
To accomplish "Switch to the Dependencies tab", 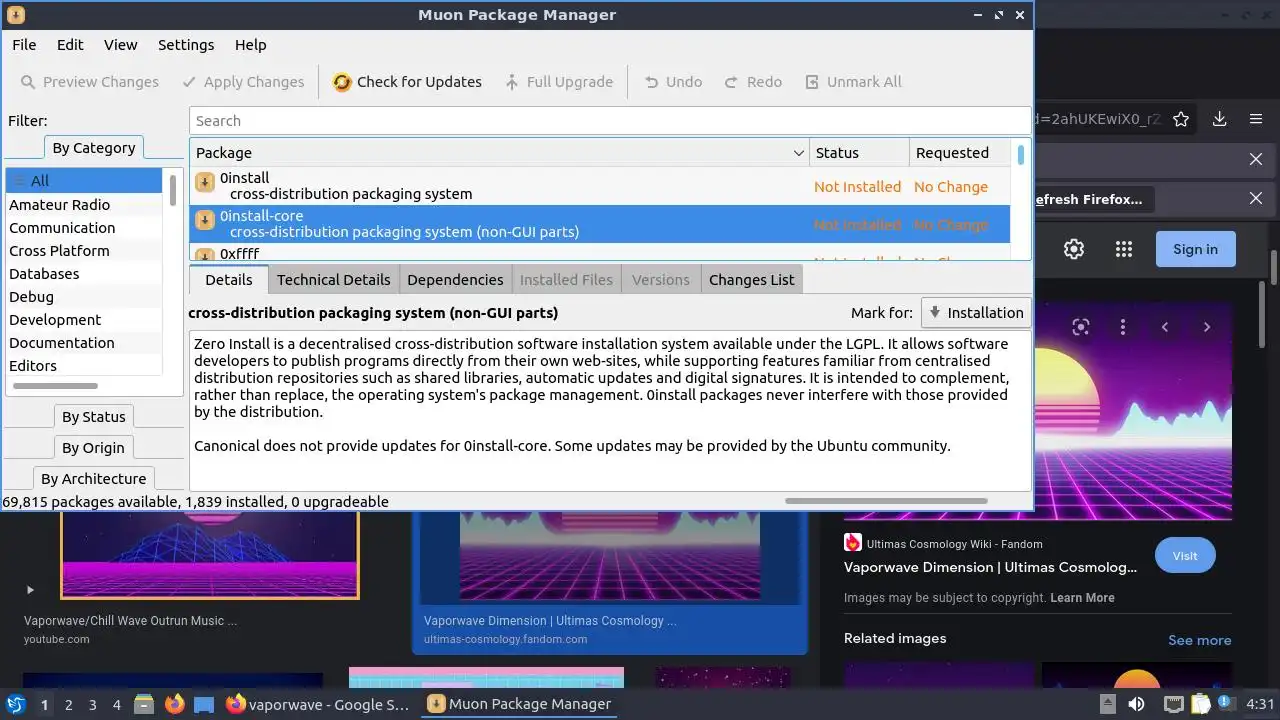I will pyautogui.click(x=455, y=280).
